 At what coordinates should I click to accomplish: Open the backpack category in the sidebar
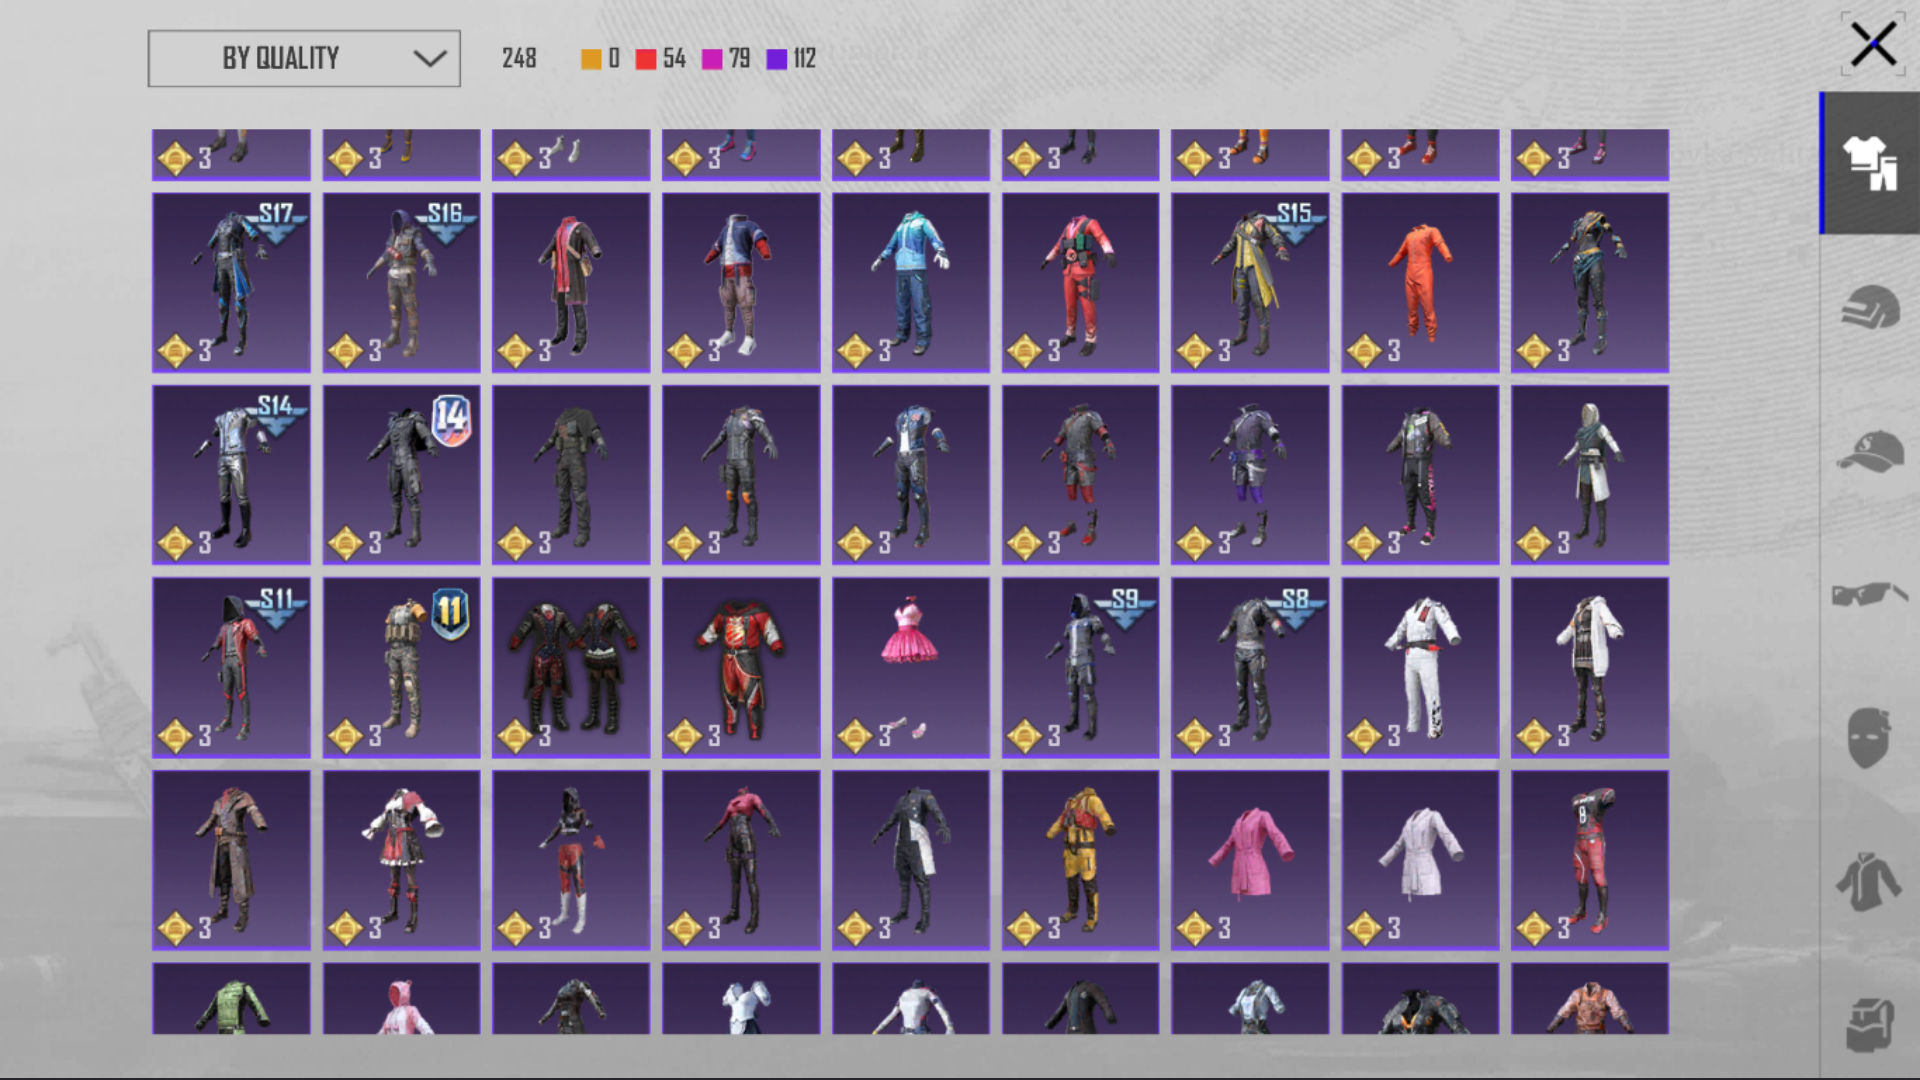1870,1025
